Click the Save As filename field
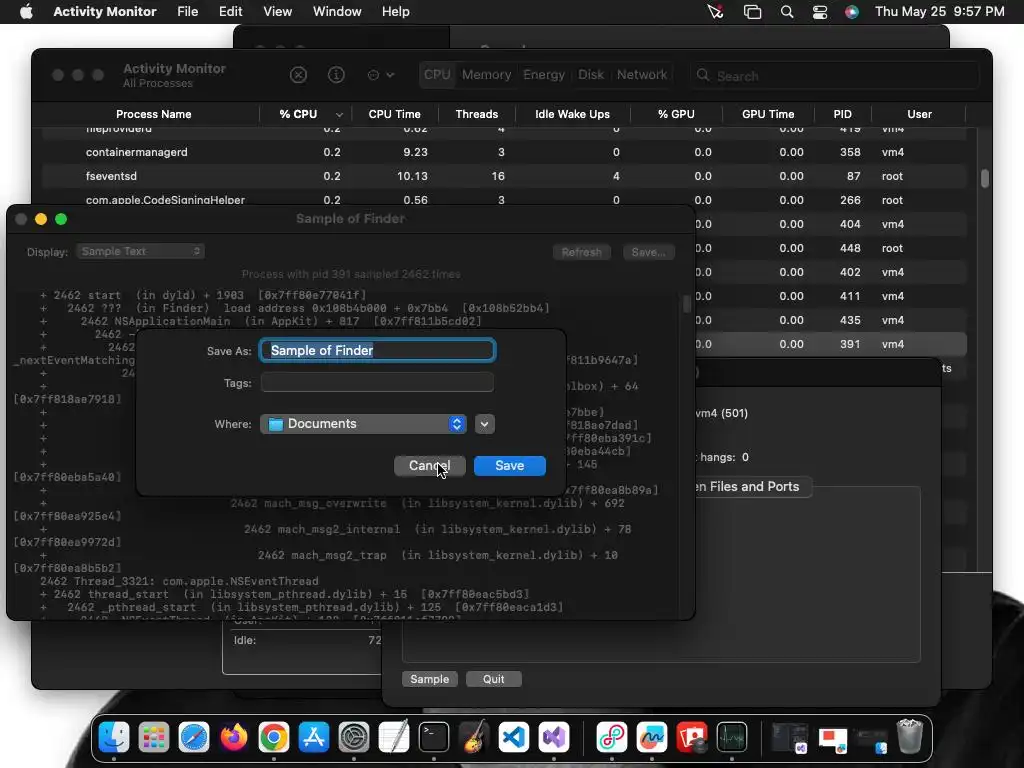Screen dimensions: 1024x768 [377, 351]
